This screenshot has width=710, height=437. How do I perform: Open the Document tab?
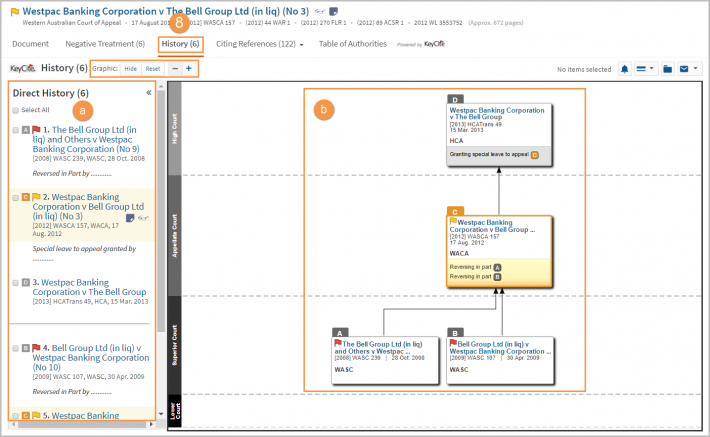click(30, 44)
